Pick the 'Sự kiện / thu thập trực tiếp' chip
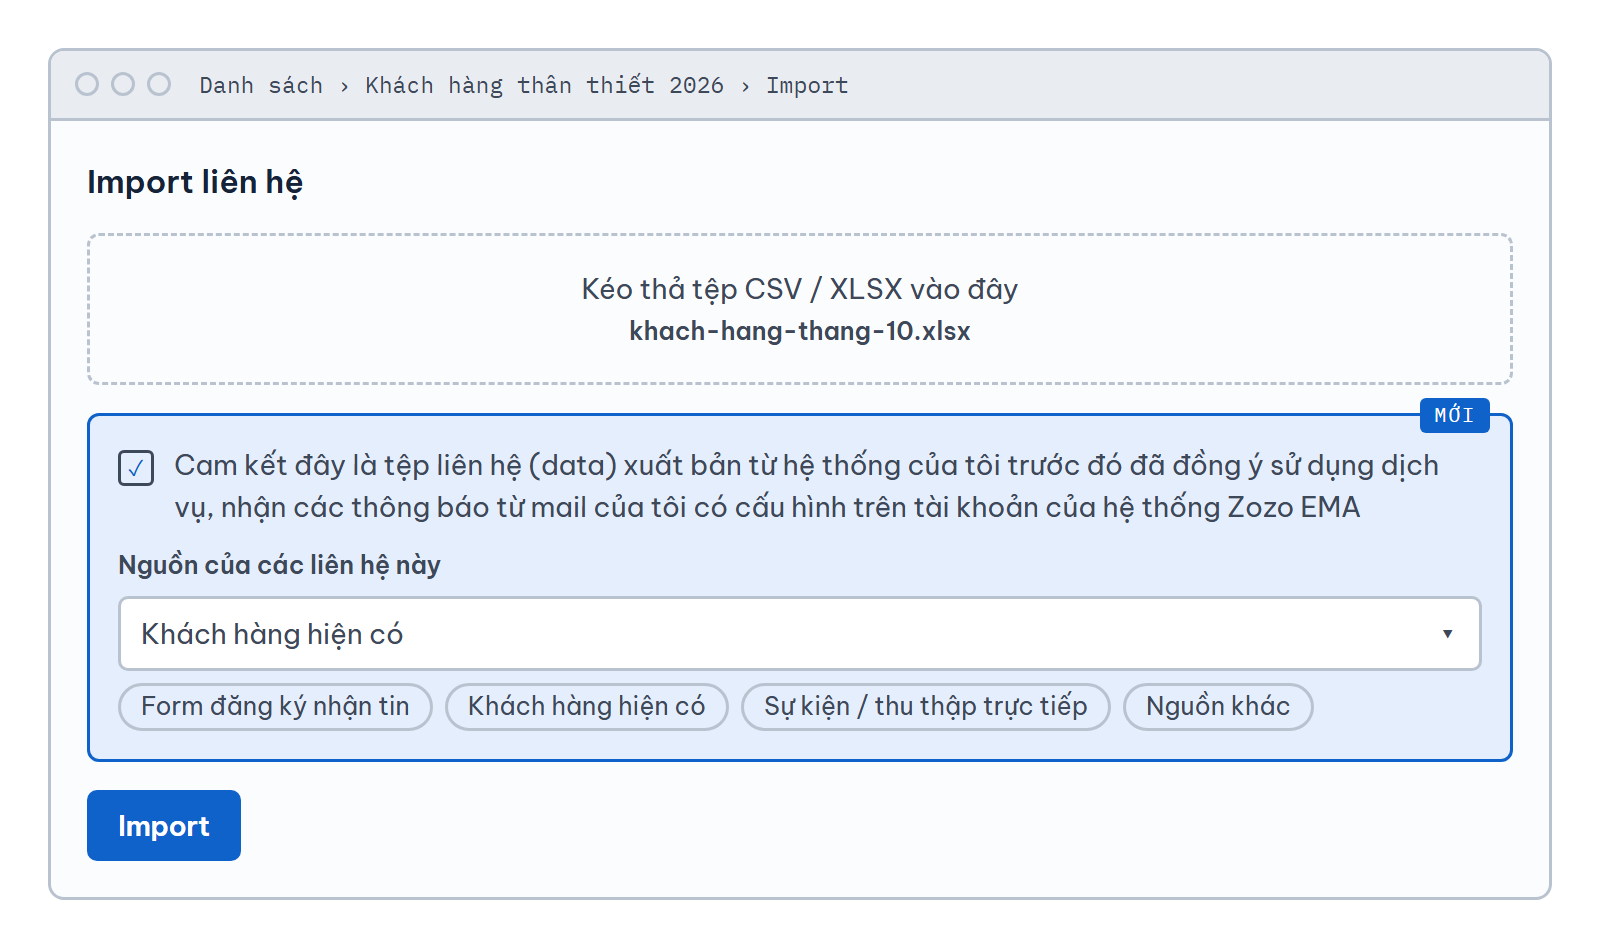 [x=925, y=706]
